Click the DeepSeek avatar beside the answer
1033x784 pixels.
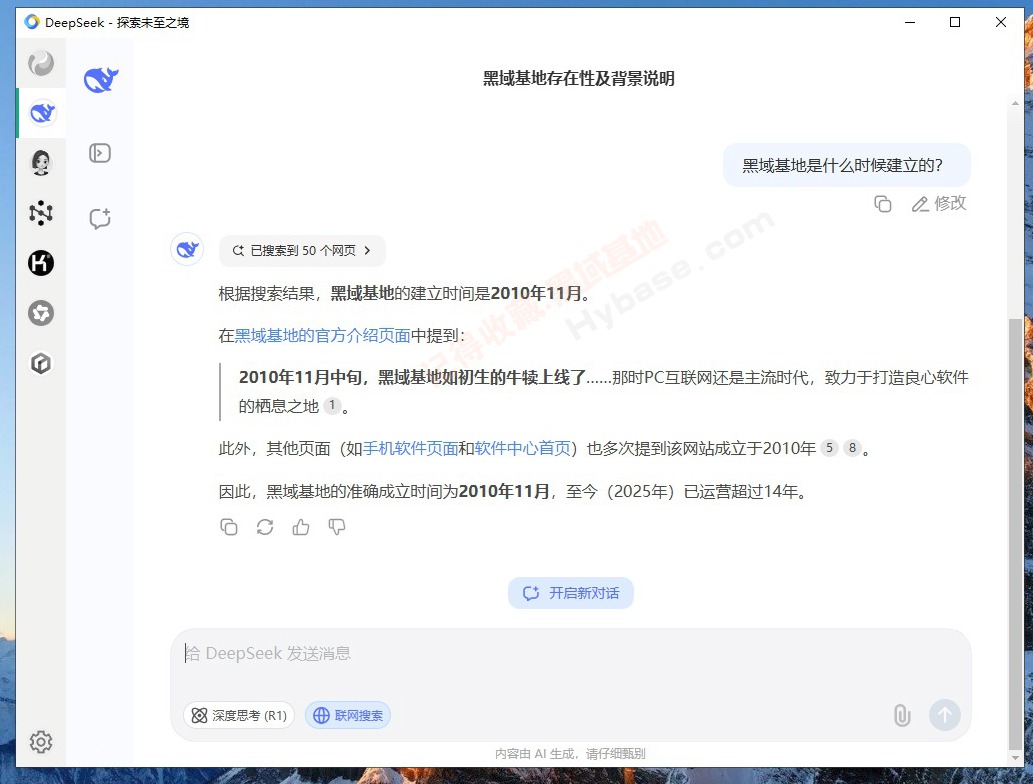coord(187,249)
